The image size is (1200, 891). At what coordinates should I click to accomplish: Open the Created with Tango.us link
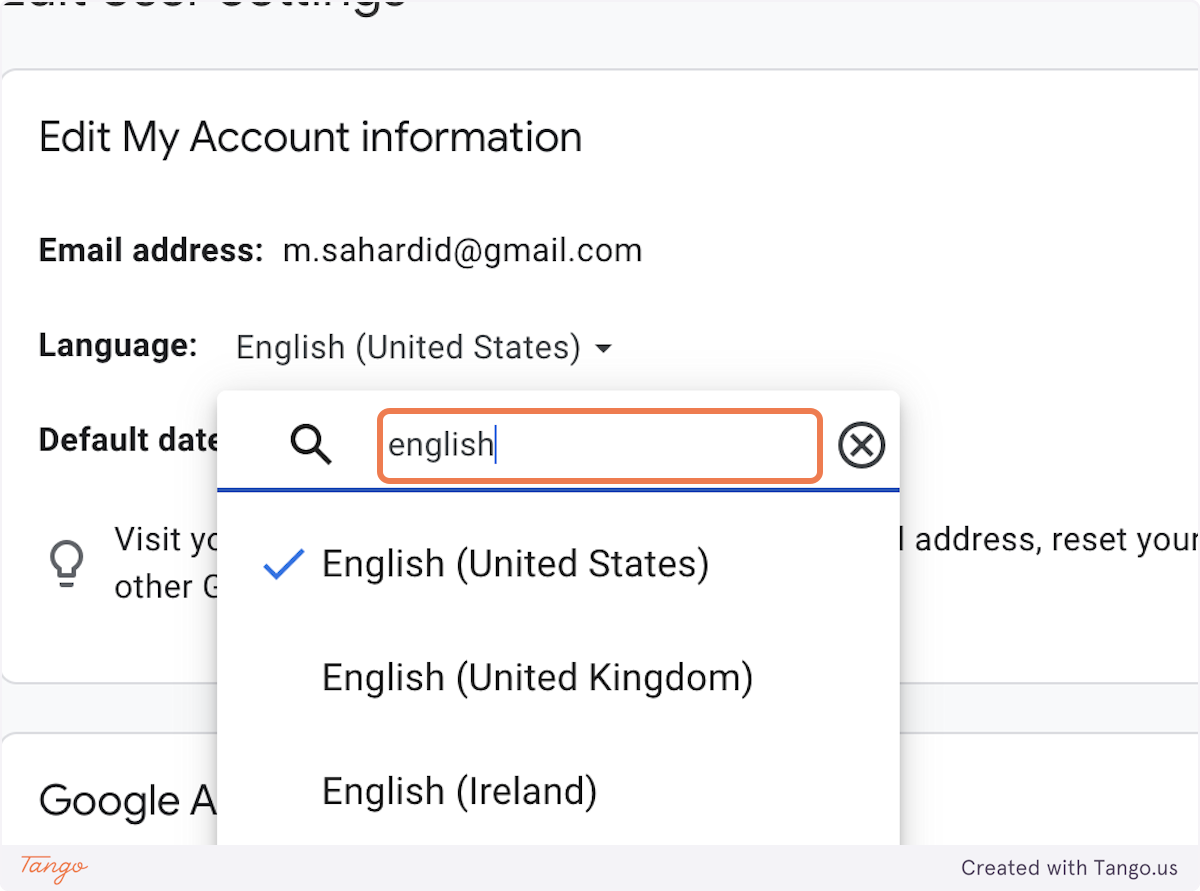(x=1069, y=868)
